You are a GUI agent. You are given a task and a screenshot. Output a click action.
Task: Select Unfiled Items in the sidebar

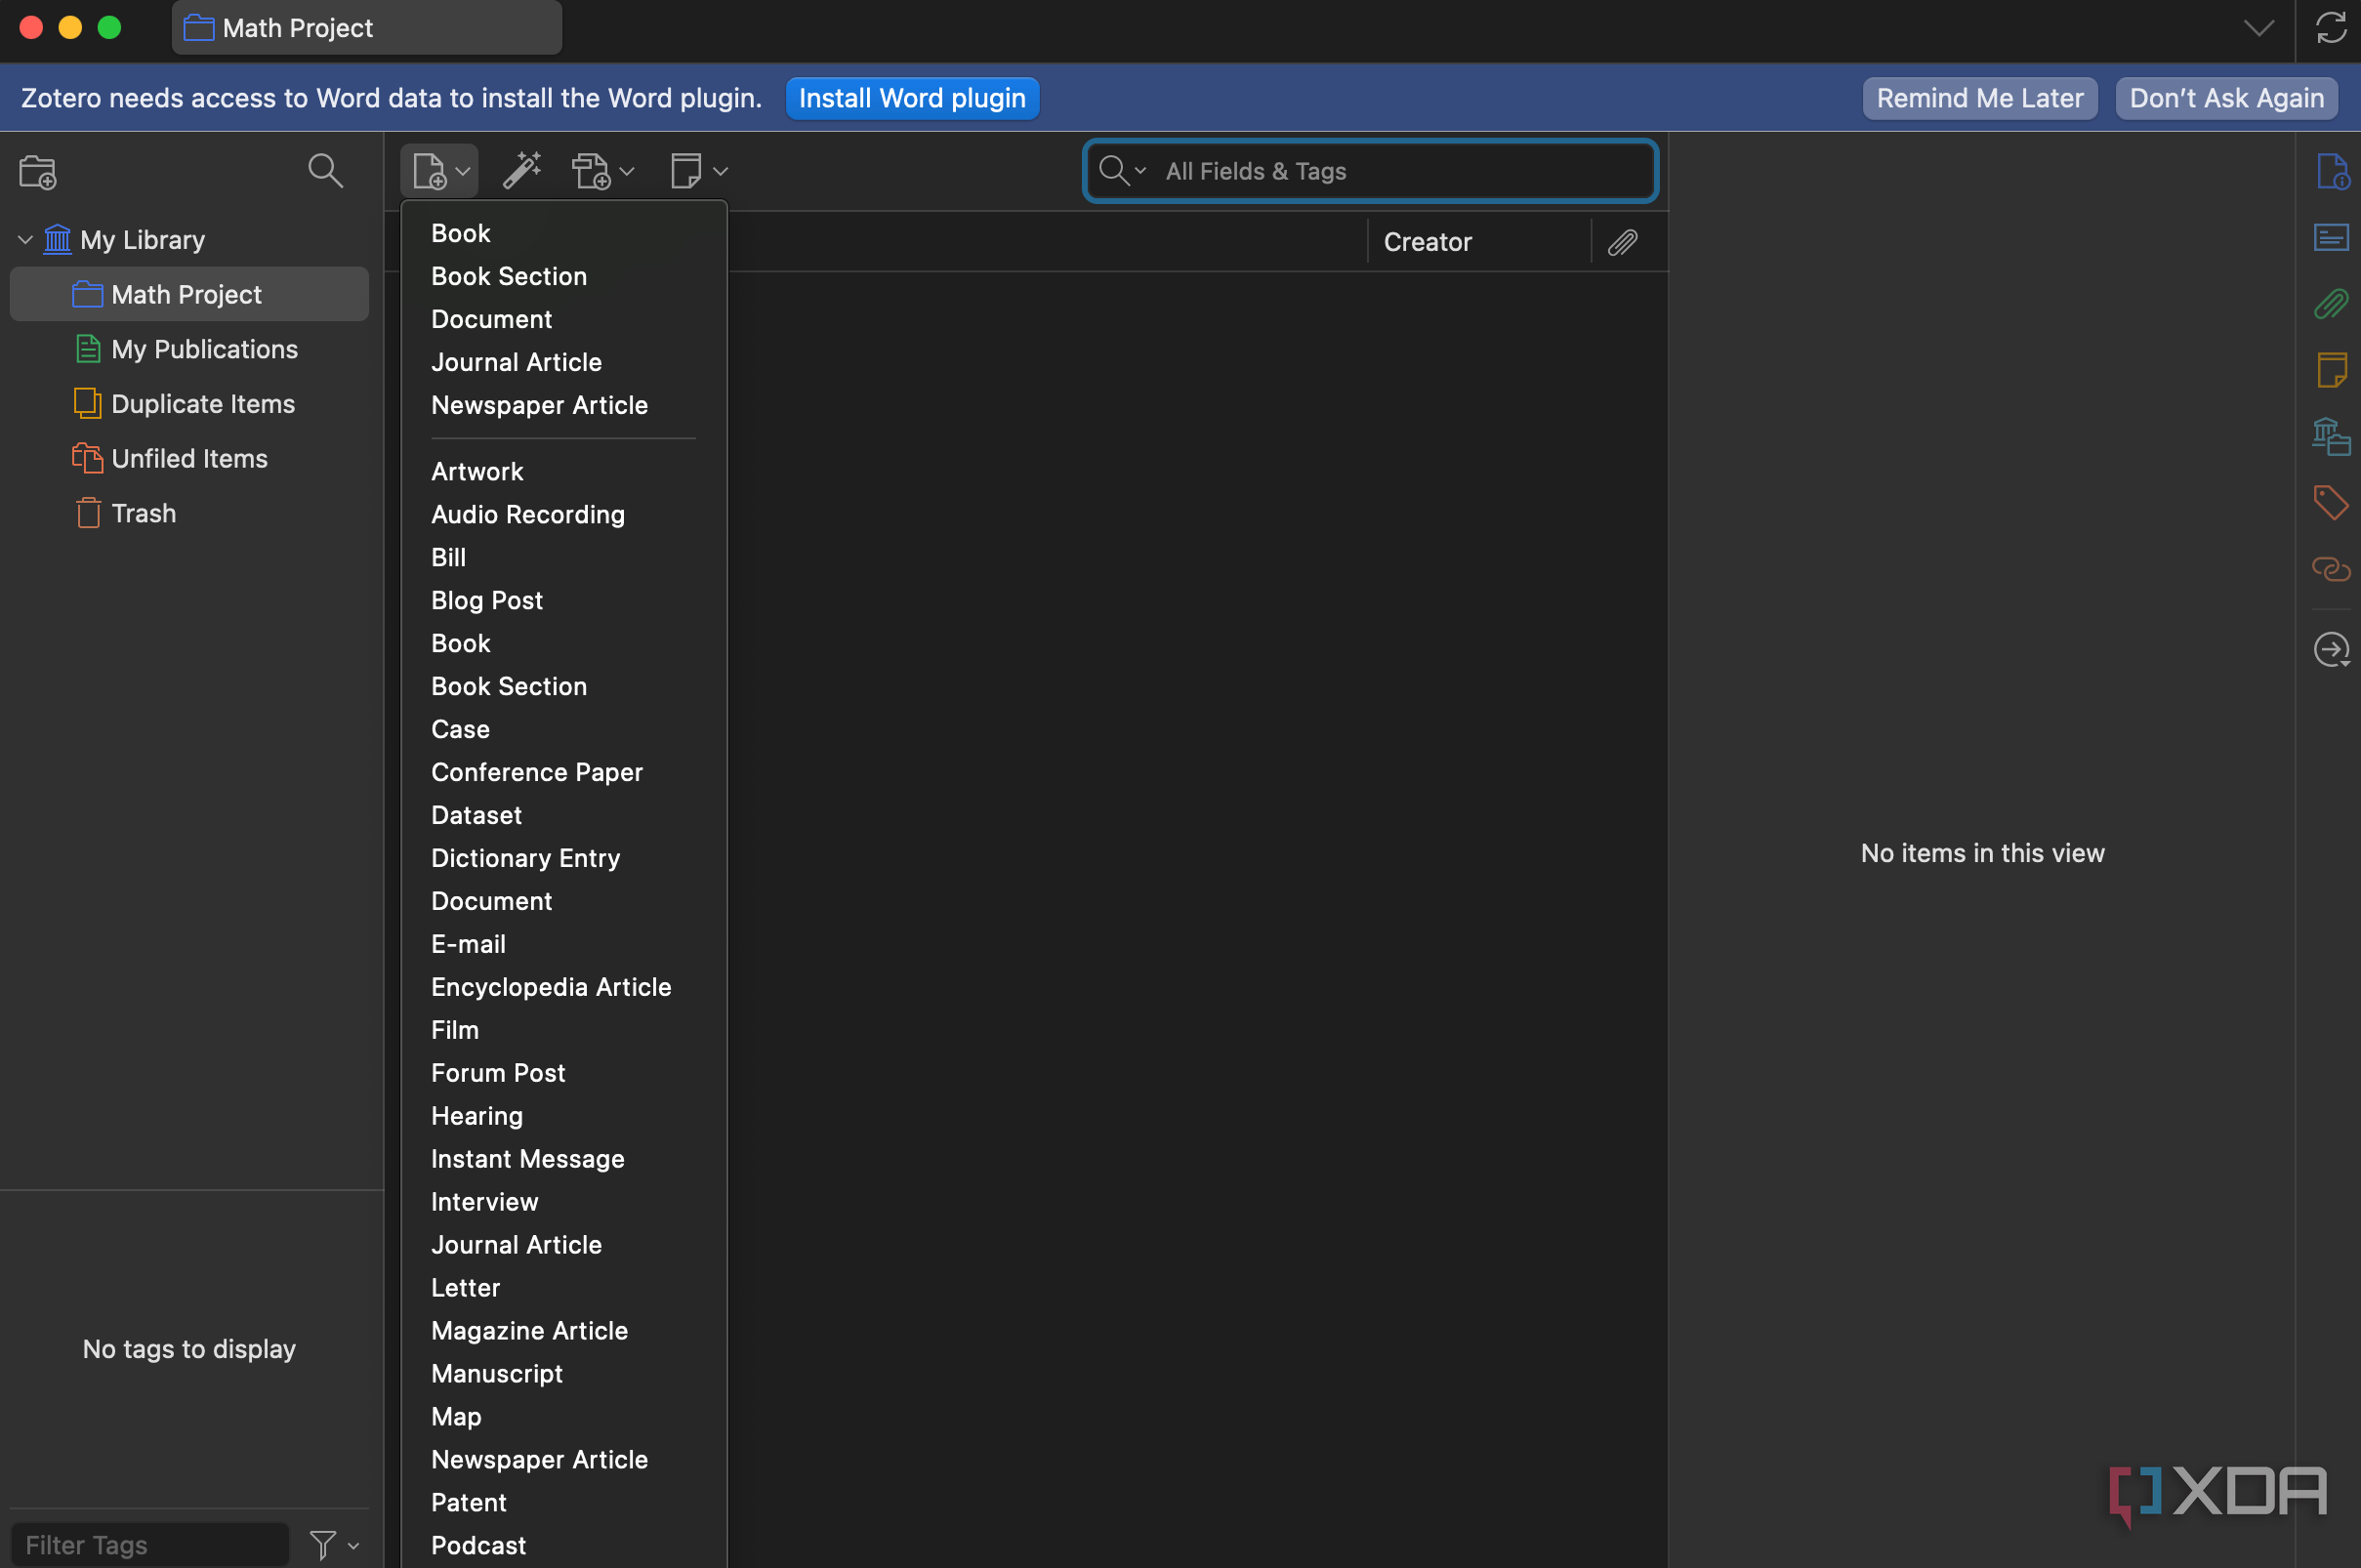(189, 459)
